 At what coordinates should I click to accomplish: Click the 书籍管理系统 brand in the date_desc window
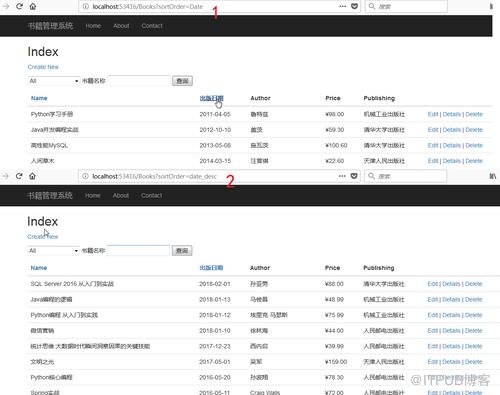[x=50, y=195]
